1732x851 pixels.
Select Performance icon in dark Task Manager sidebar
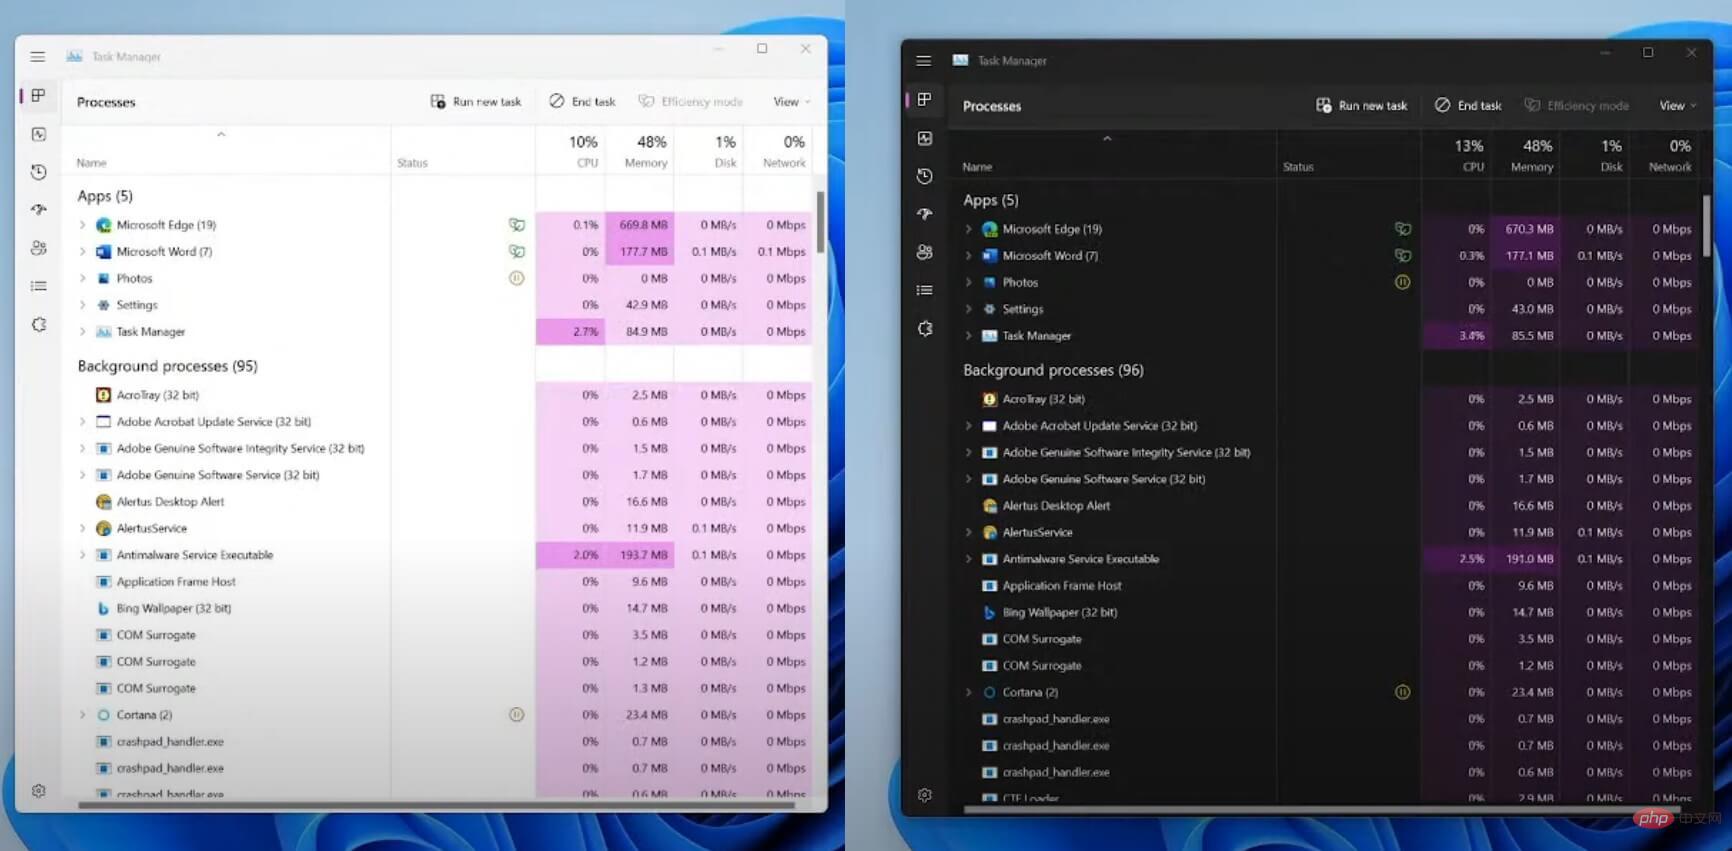click(924, 138)
